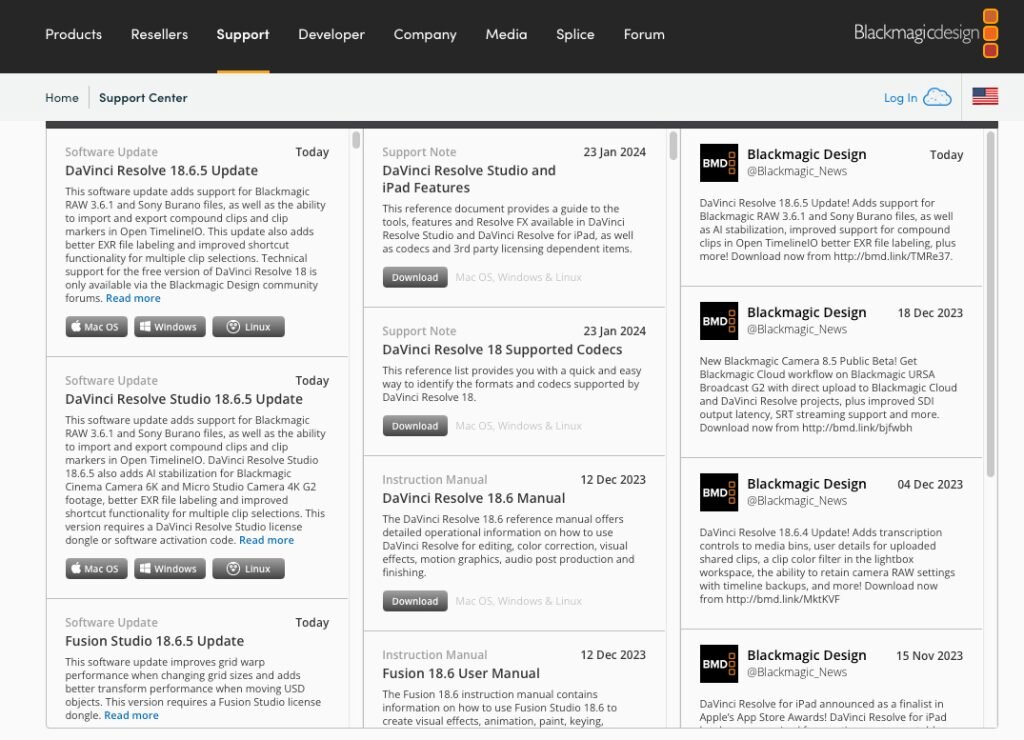Click the bmd.link/bjfwbh post text
Image resolution: width=1024 pixels, height=740 pixels.
pyautogui.click(x=828, y=394)
